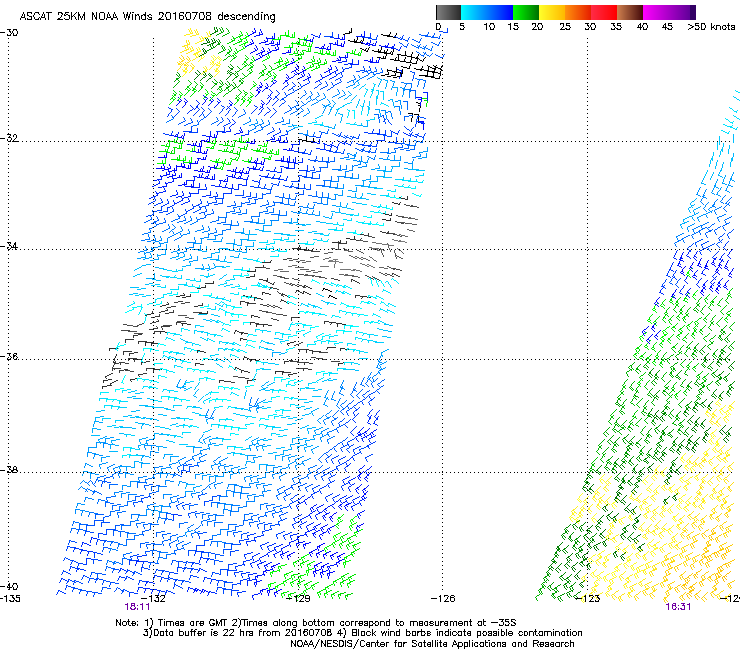
Task: Click the '5' legend scale number
Action: pos(462,27)
